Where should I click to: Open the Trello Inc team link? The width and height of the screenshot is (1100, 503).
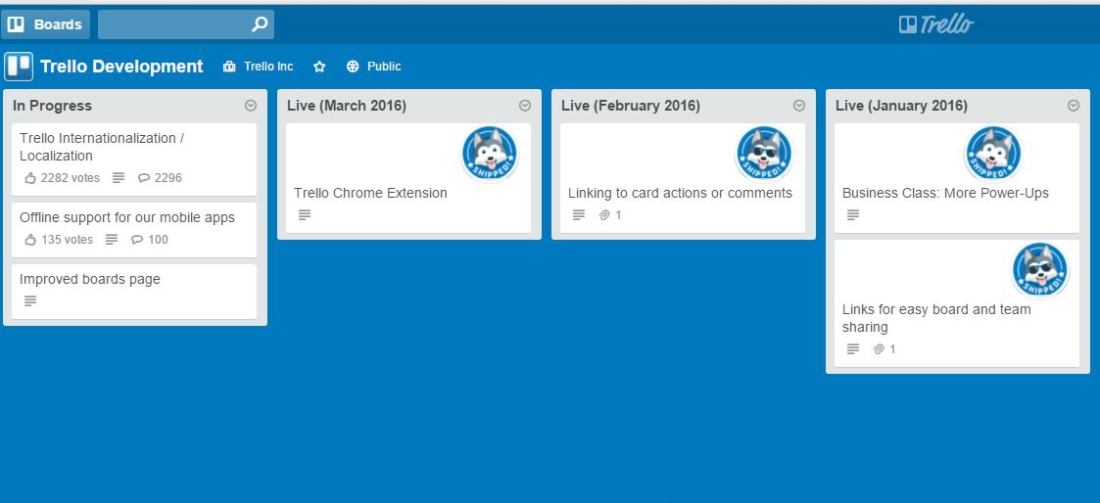point(269,67)
